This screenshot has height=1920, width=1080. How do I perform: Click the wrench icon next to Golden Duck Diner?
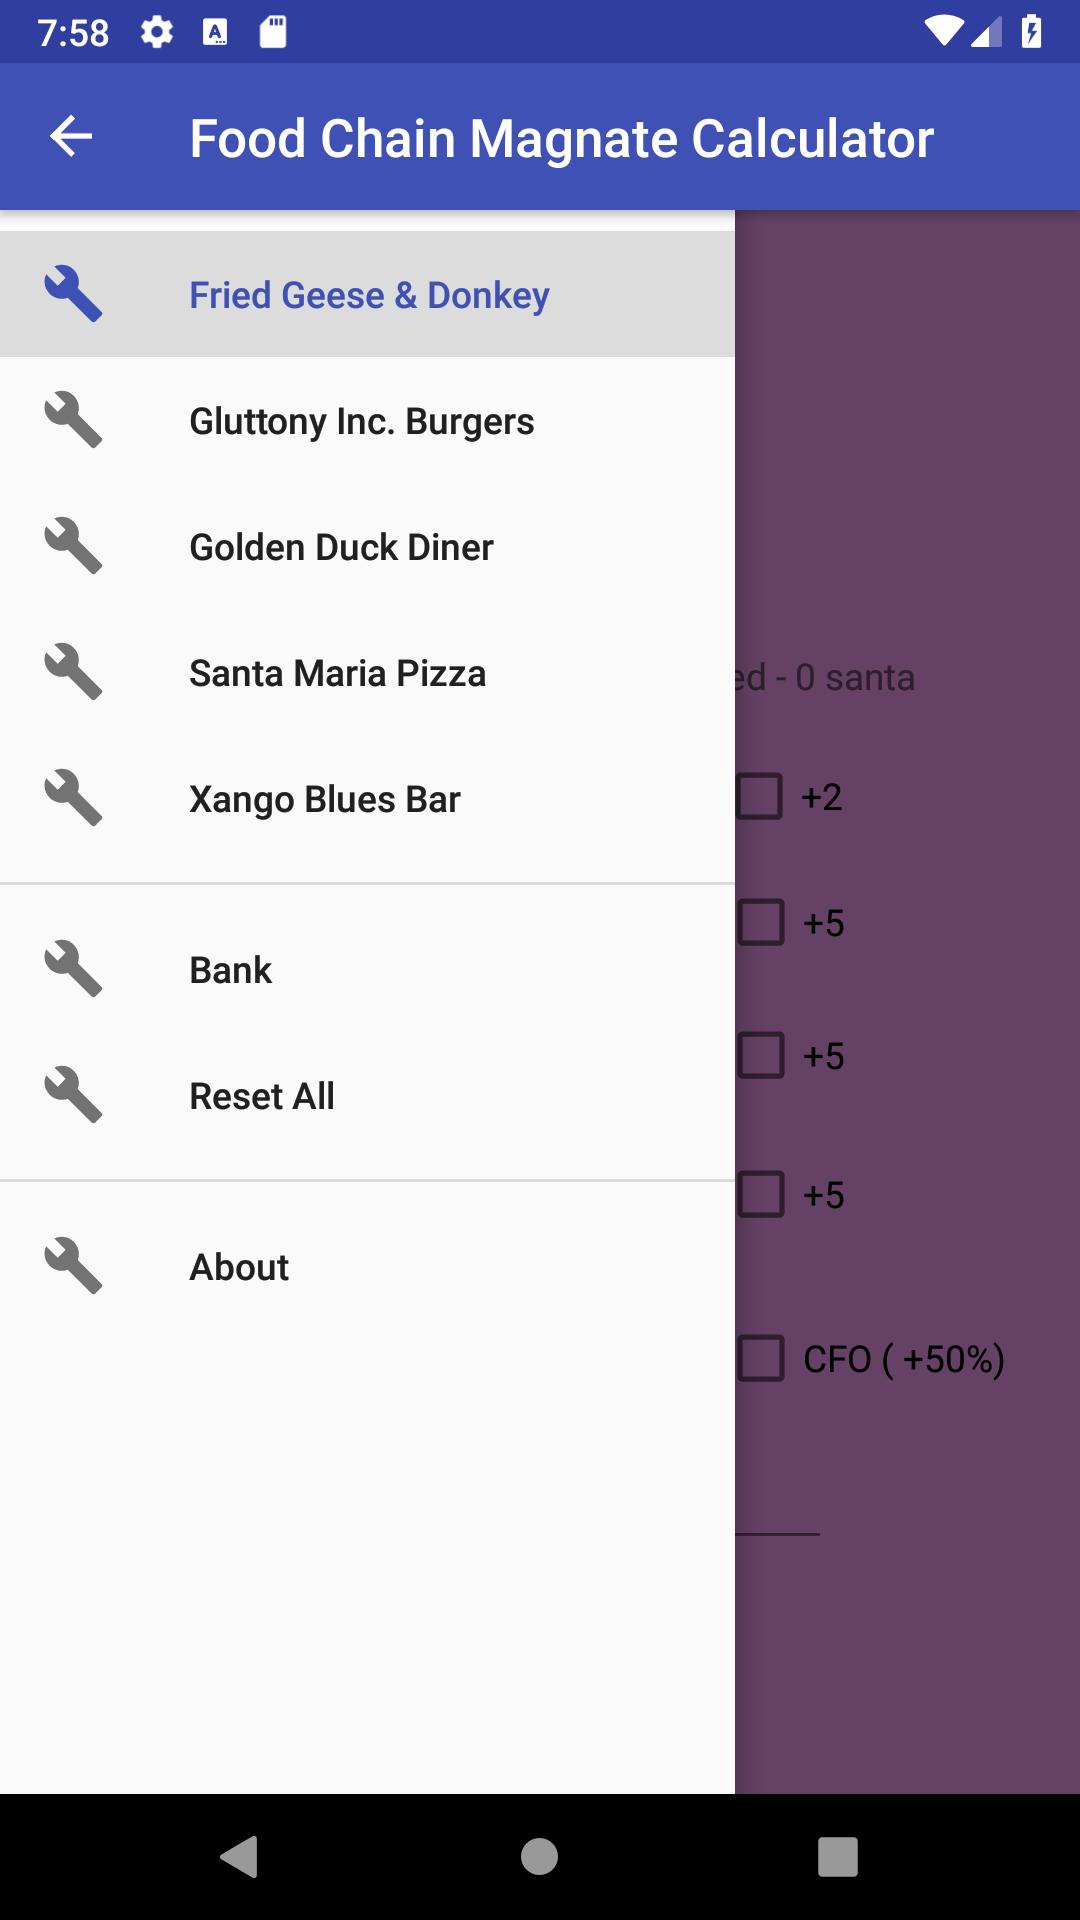(73, 546)
